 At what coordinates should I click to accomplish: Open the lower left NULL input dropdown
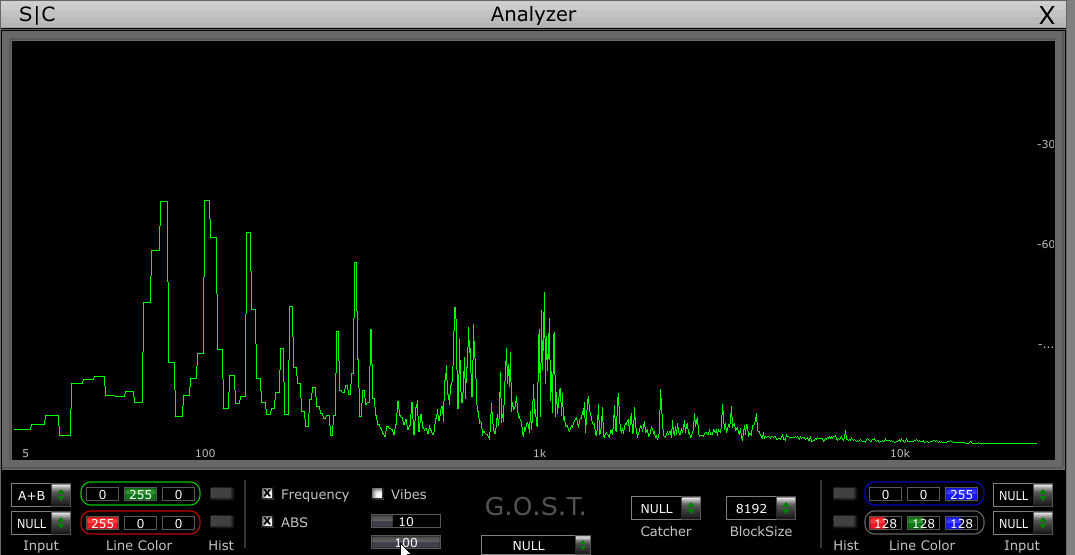tap(42, 523)
